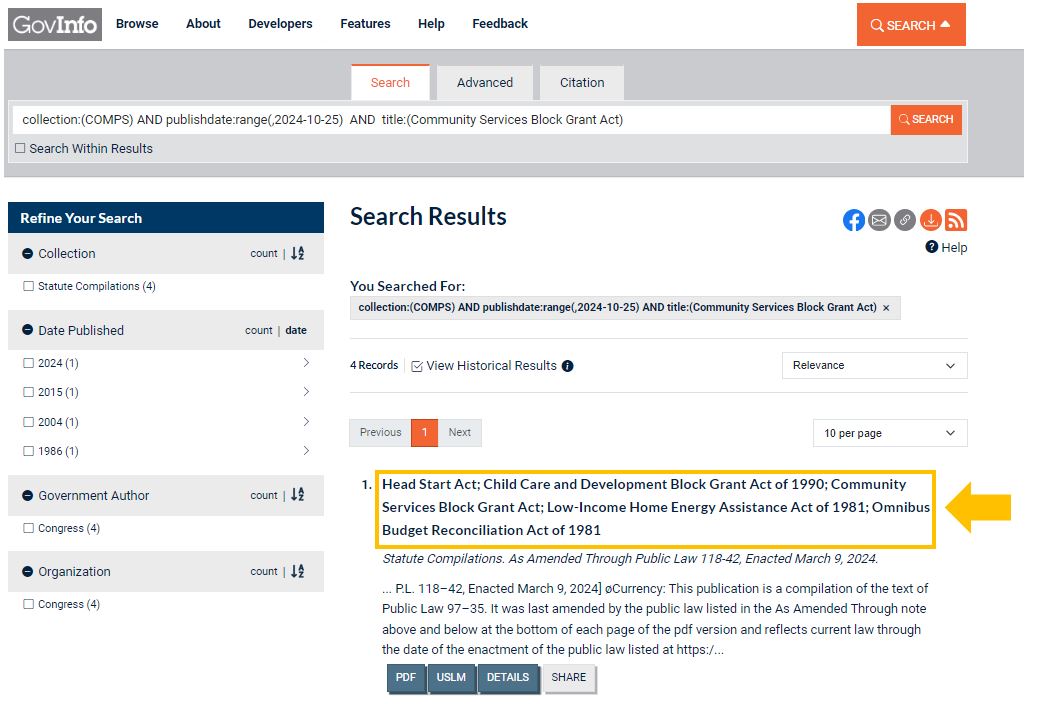Click the PDF button for first result
The width and height of the screenshot is (1042, 704).
[405, 678]
